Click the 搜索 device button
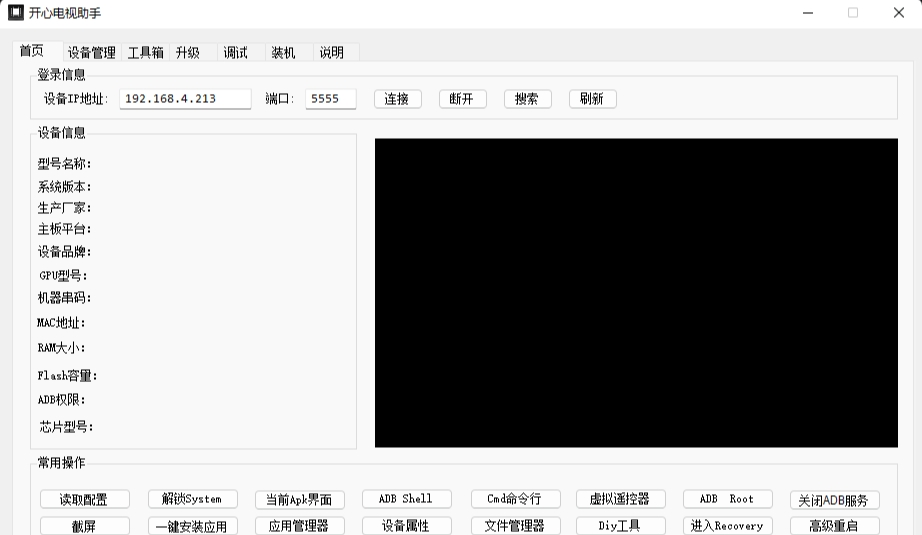The width and height of the screenshot is (922, 535). pyautogui.click(x=527, y=99)
